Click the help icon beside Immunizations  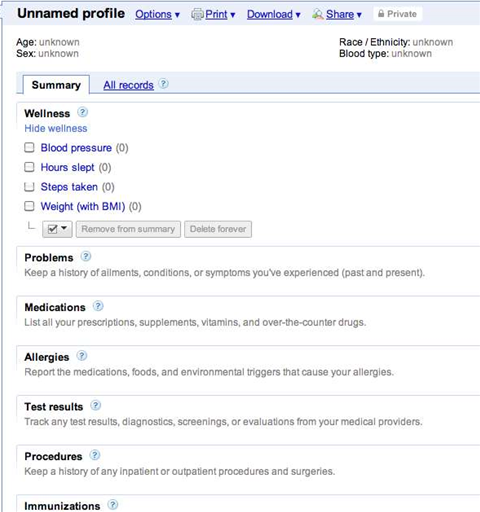point(113,505)
